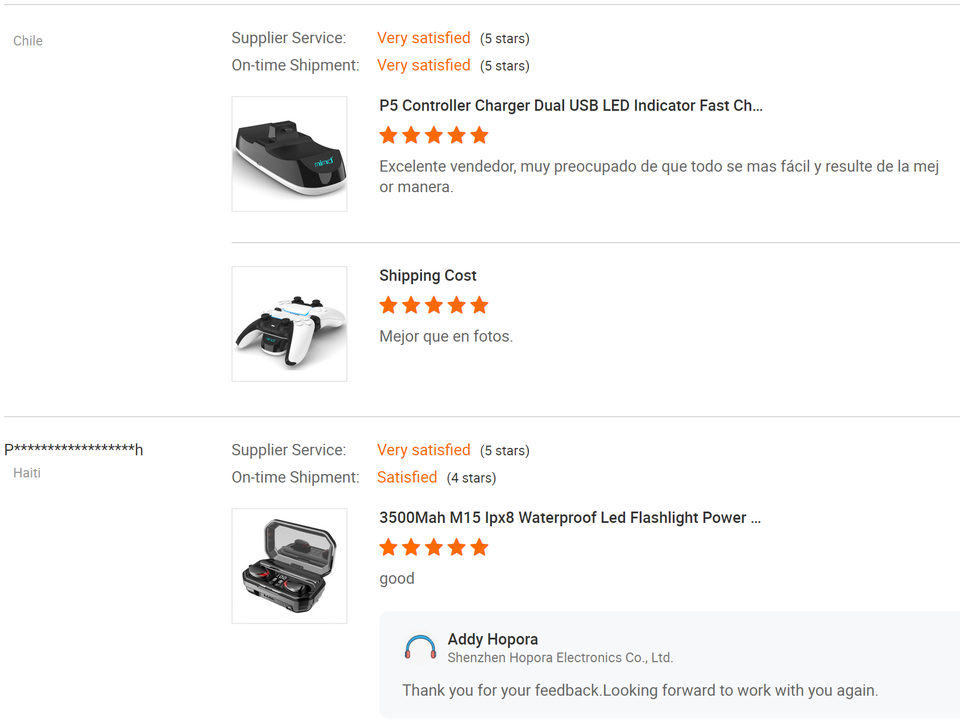Viewport: 960px width, 723px height.
Task: Open the M15 earbuds case thumbnail
Action: (289, 566)
